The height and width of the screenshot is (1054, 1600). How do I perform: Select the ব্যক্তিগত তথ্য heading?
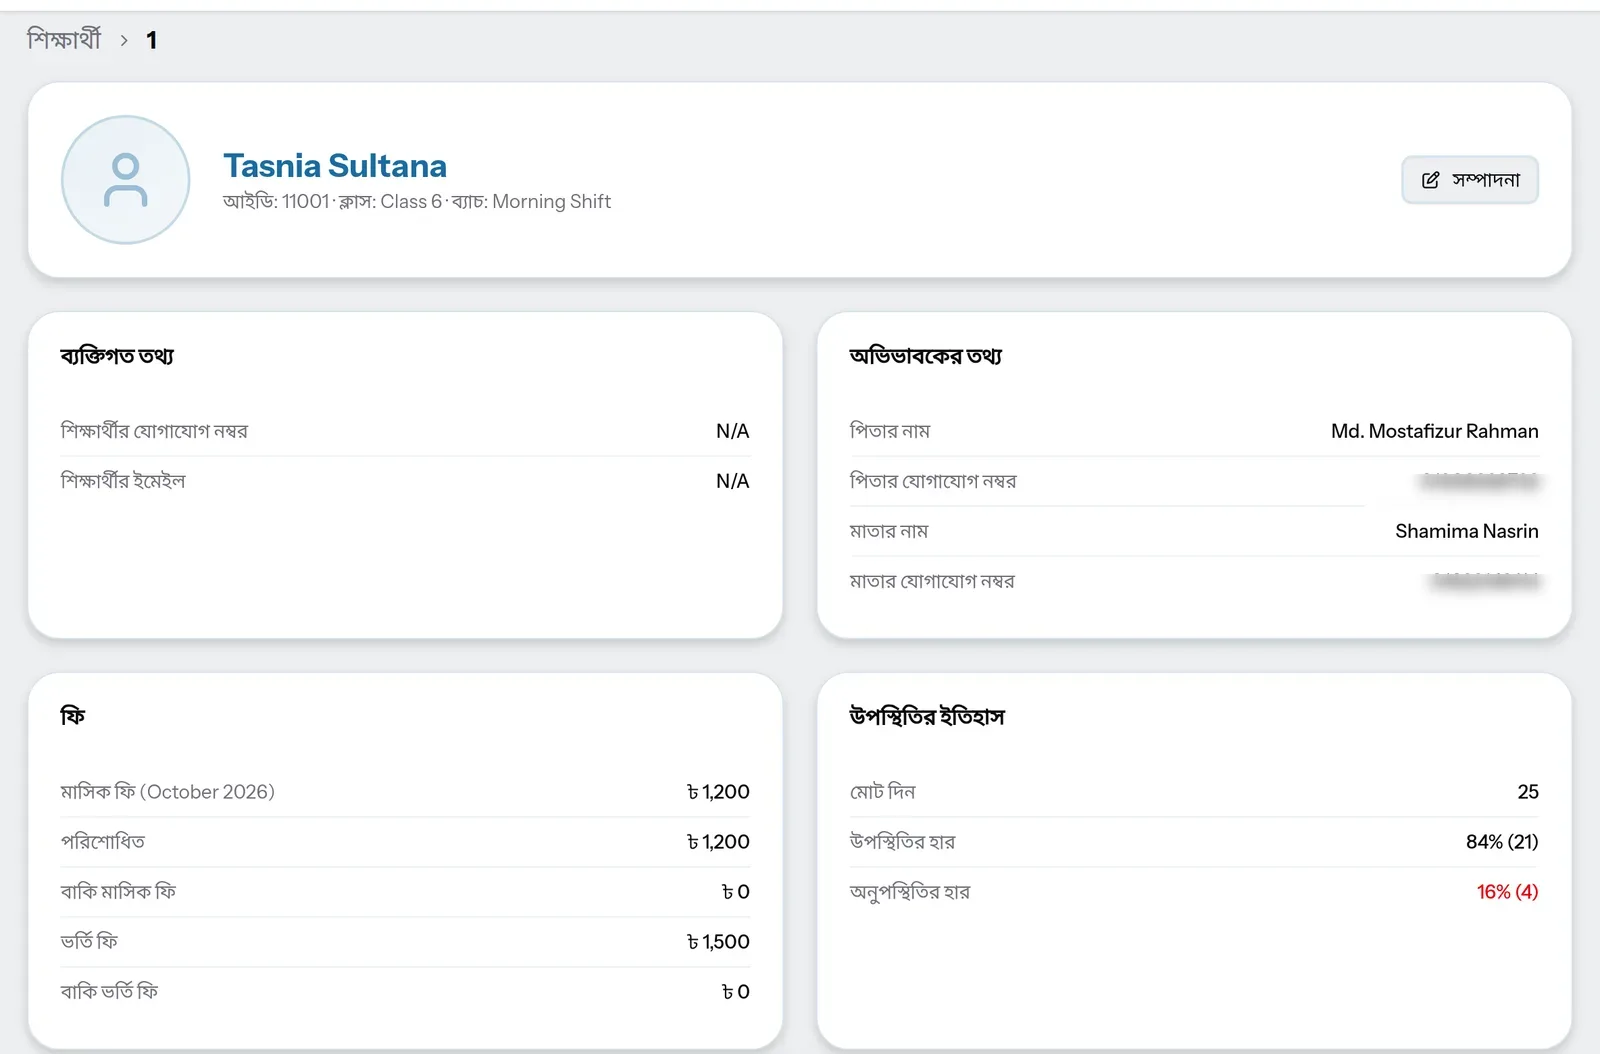(x=117, y=356)
